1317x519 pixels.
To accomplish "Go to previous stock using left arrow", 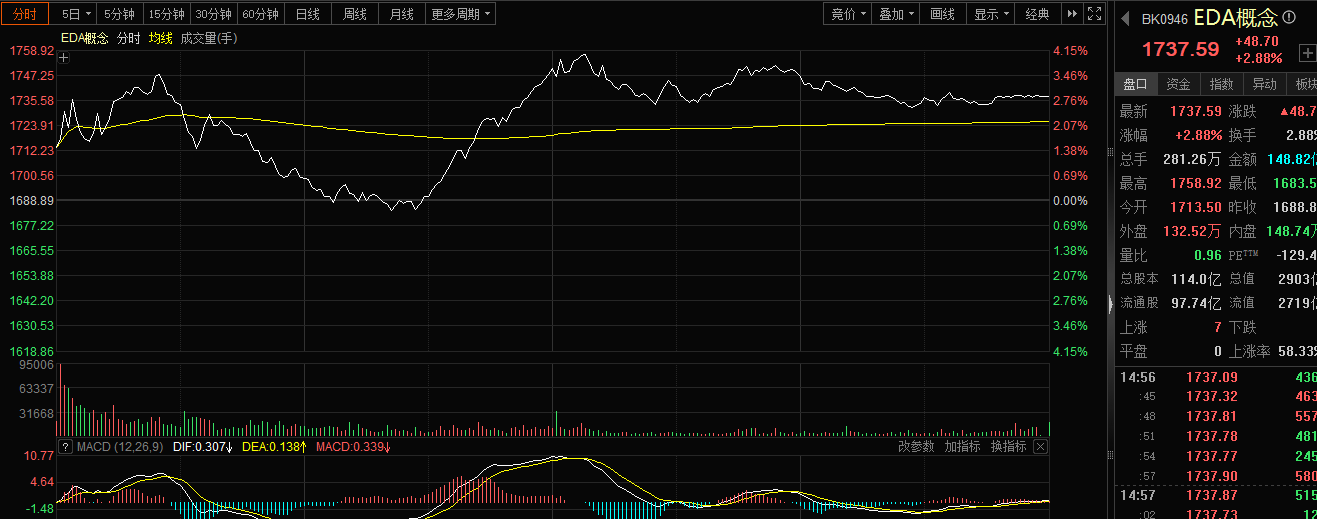I will [1124, 18].
